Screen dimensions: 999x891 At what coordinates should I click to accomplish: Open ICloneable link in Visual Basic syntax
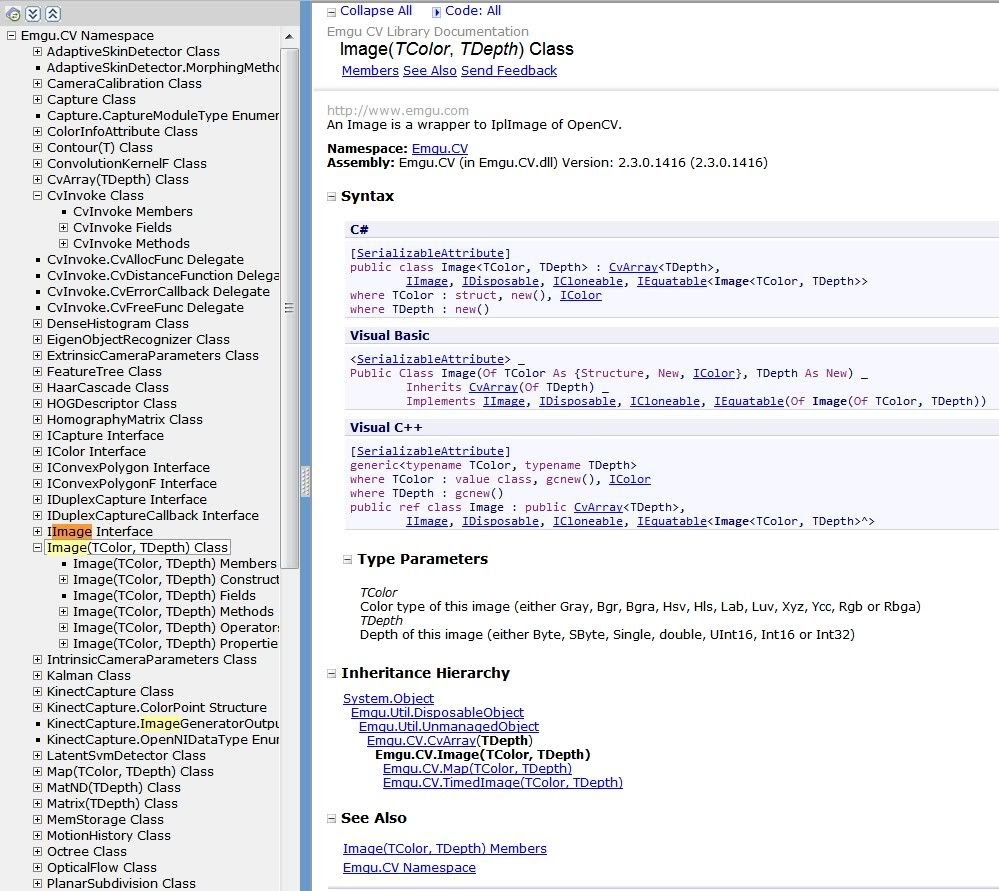point(665,401)
